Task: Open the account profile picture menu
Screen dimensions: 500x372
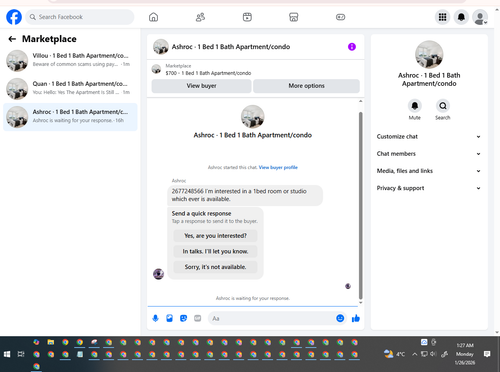Action: [480, 17]
